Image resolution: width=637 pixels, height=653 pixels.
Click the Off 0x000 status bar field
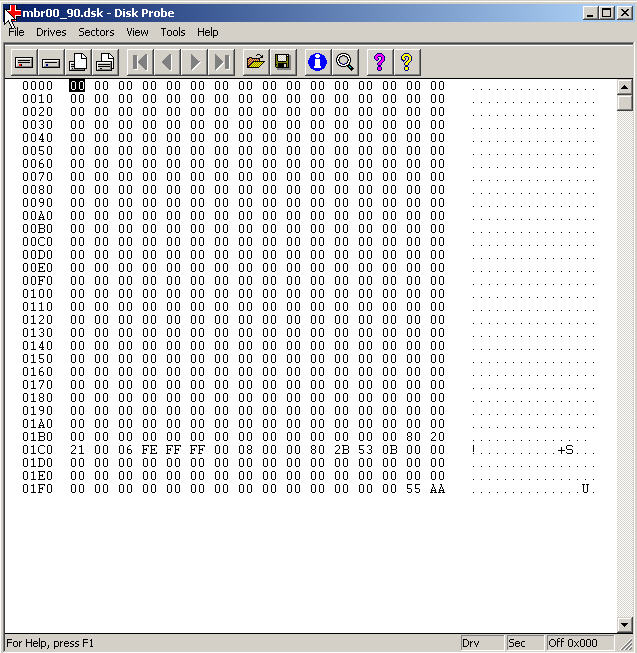(580, 643)
